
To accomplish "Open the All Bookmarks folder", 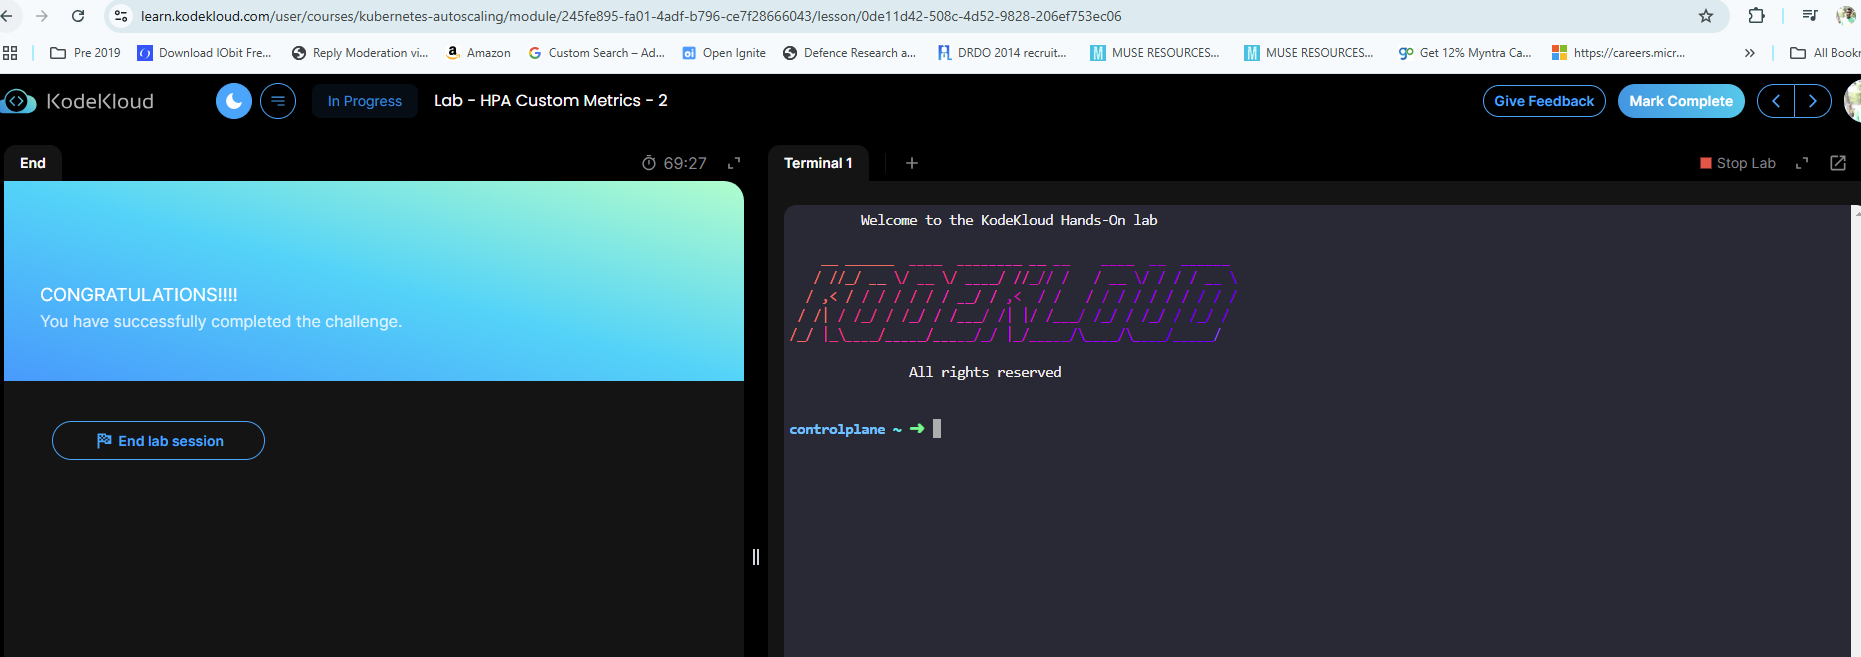I will click(x=1825, y=53).
